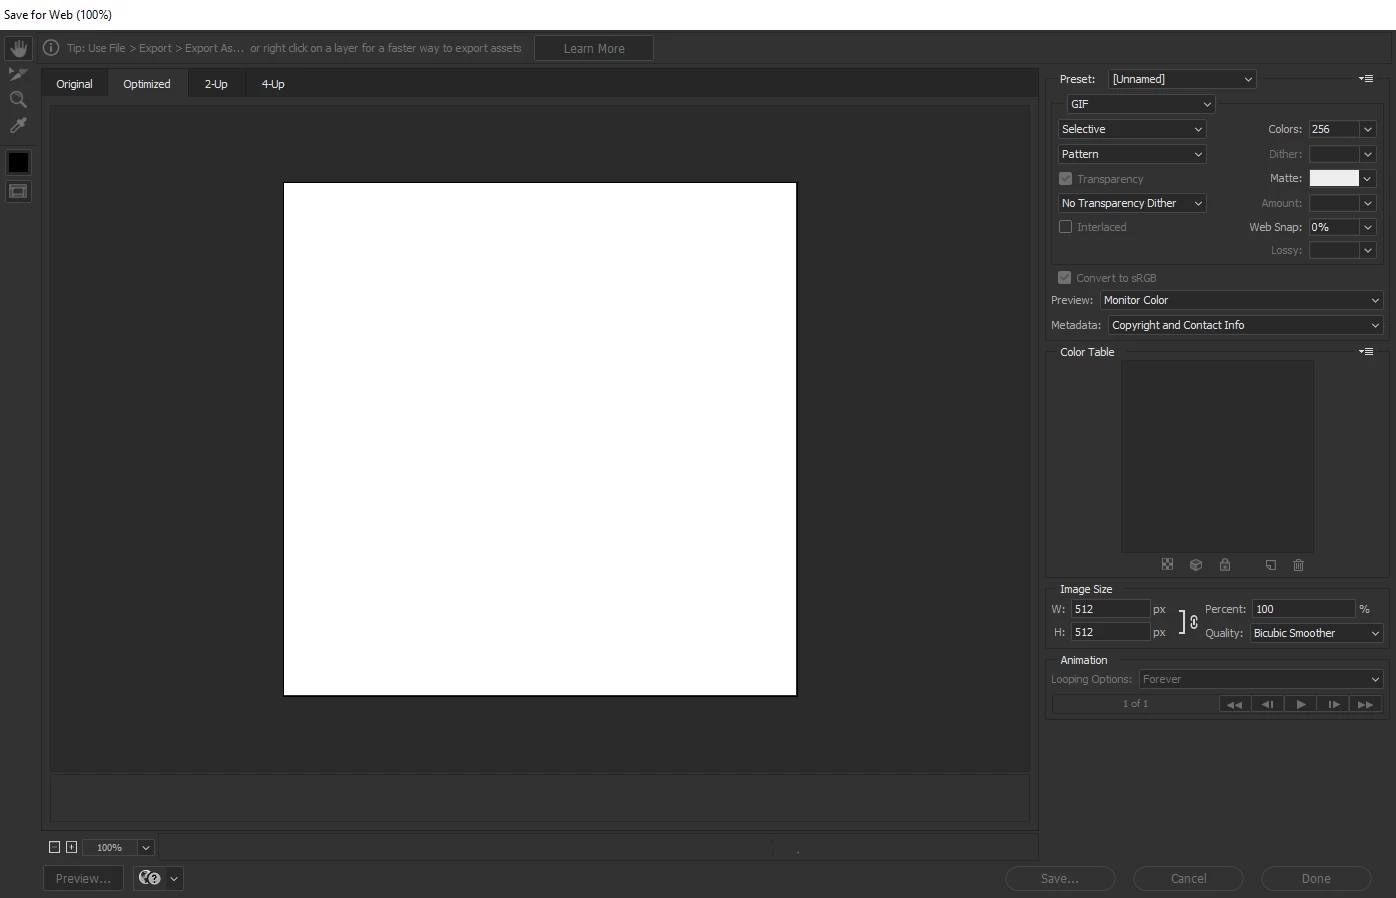Open the Pattern dither algorithm dropdown
Viewport: 1396px width, 898px height.
[1132, 154]
